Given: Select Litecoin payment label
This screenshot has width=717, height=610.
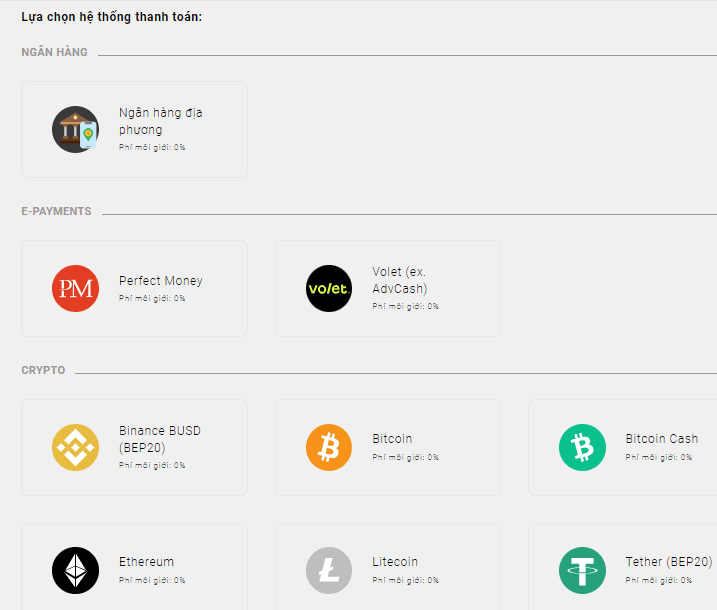Looking at the screenshot, I should (395, 562).
